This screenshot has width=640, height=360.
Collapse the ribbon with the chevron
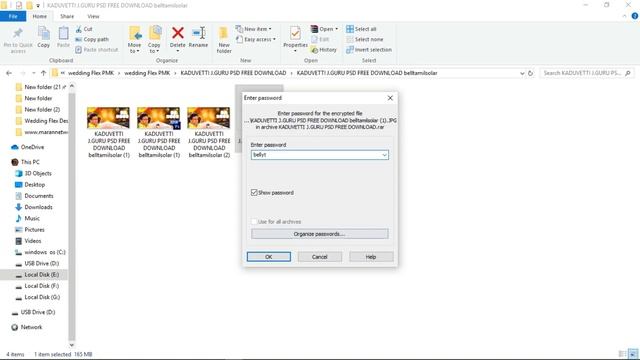click(x=624, y=16)
